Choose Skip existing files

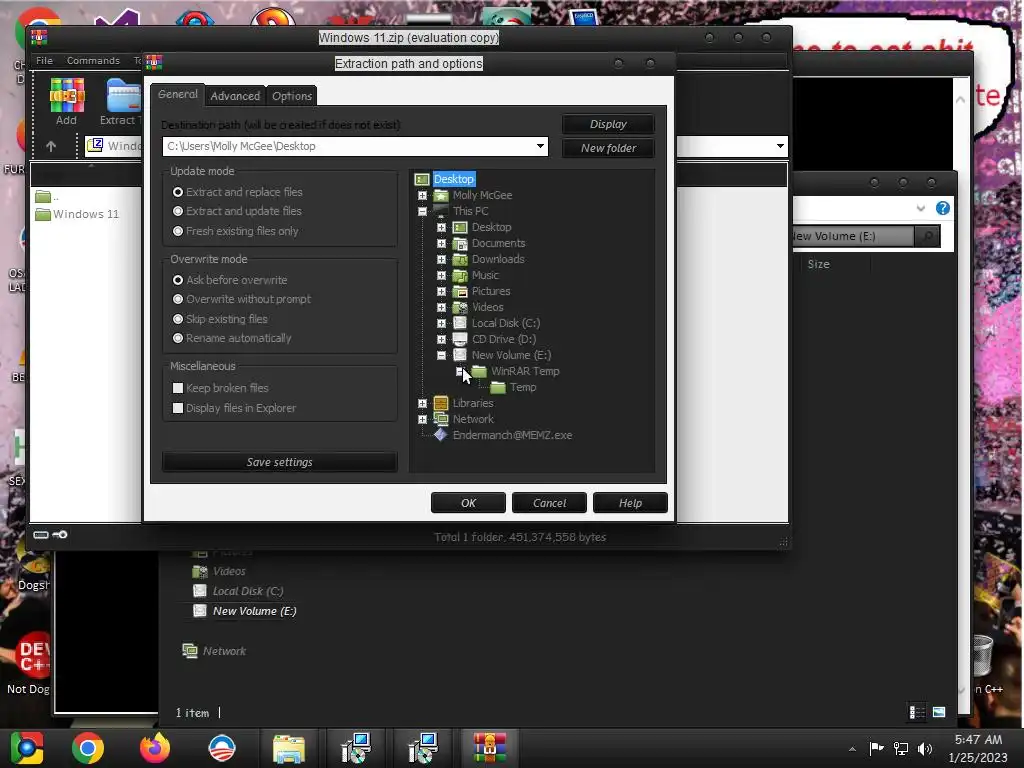click(x=219, y=319)
